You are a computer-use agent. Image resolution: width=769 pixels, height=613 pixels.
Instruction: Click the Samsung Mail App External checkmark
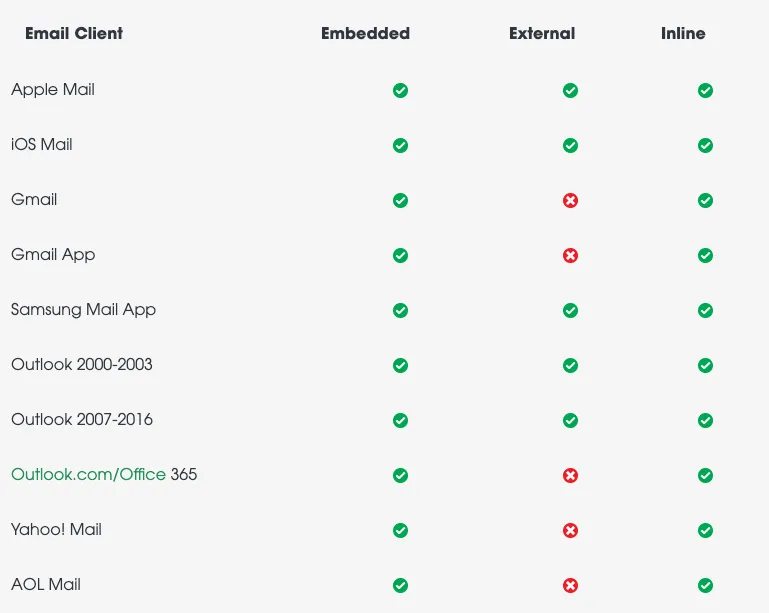point(570,311)
